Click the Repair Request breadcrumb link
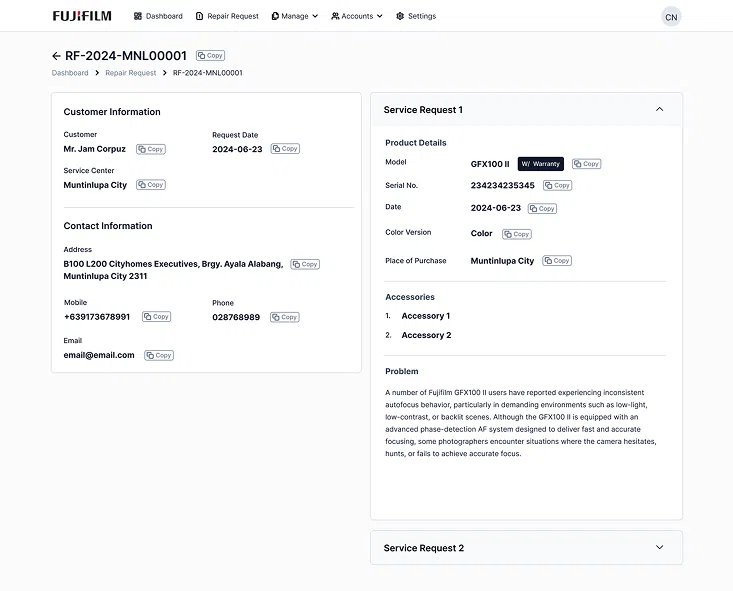The width and height of the screenshot is (733, 591). 130,73
